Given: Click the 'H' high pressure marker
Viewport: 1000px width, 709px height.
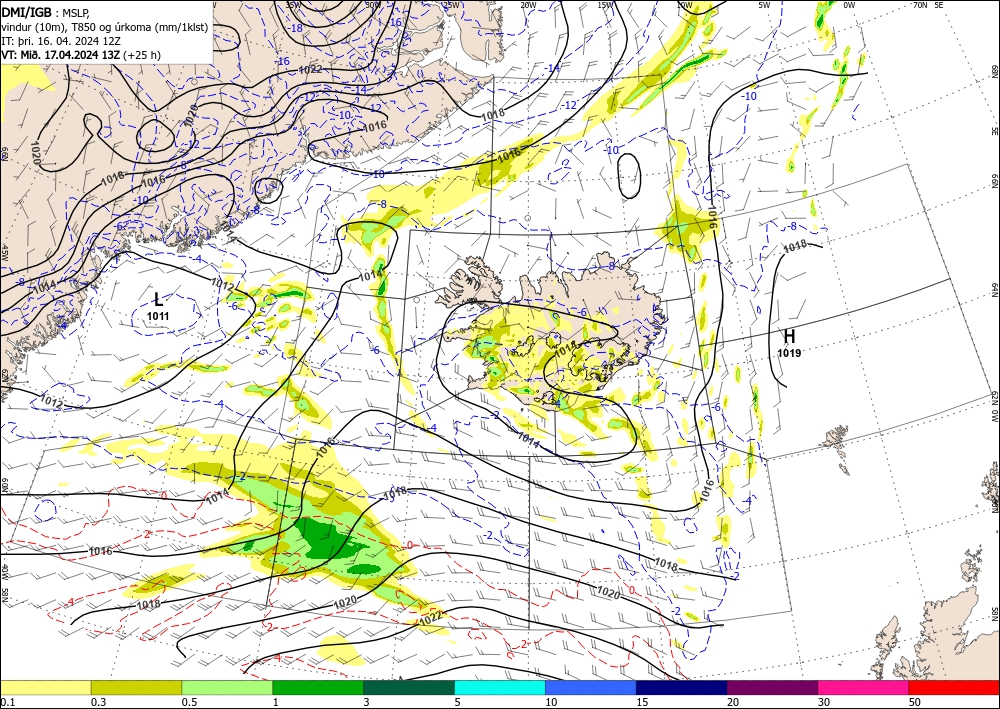Looking at the screenshot, I should click(x=790, y=336).
